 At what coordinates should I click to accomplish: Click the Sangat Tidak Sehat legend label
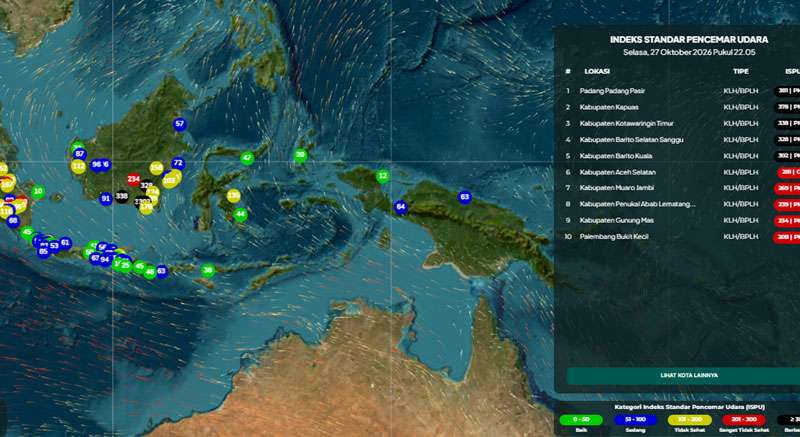pyautogui.click(x=744, y=431)
